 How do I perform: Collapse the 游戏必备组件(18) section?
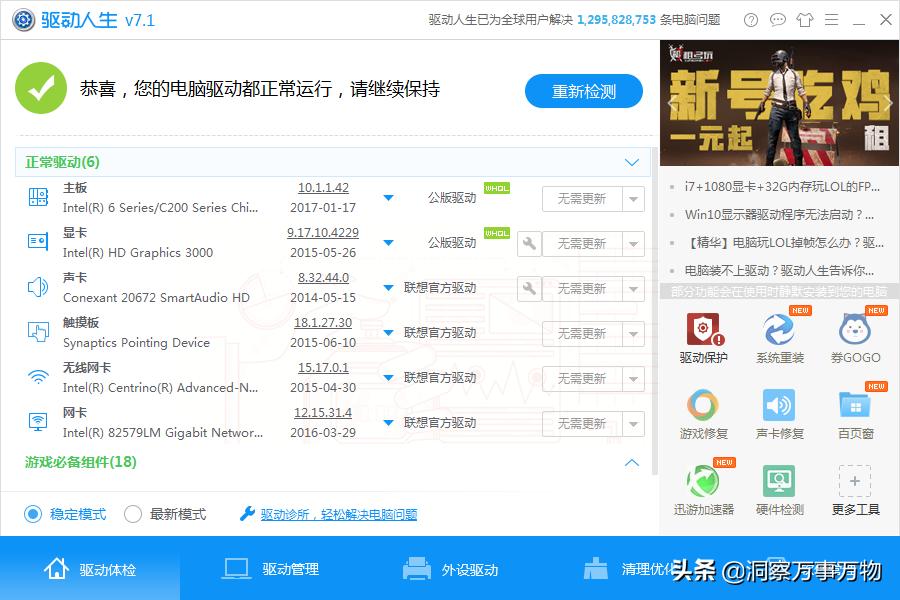click(631, 463)
